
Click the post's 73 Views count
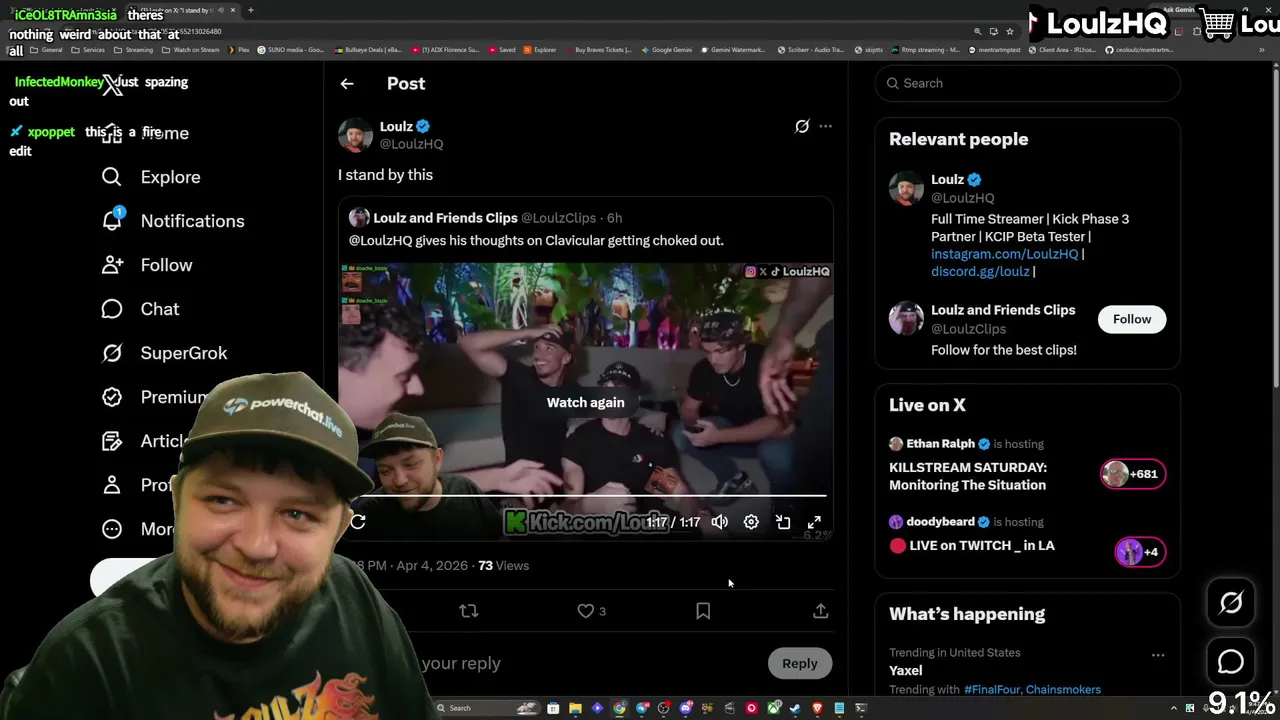point(503,566)
